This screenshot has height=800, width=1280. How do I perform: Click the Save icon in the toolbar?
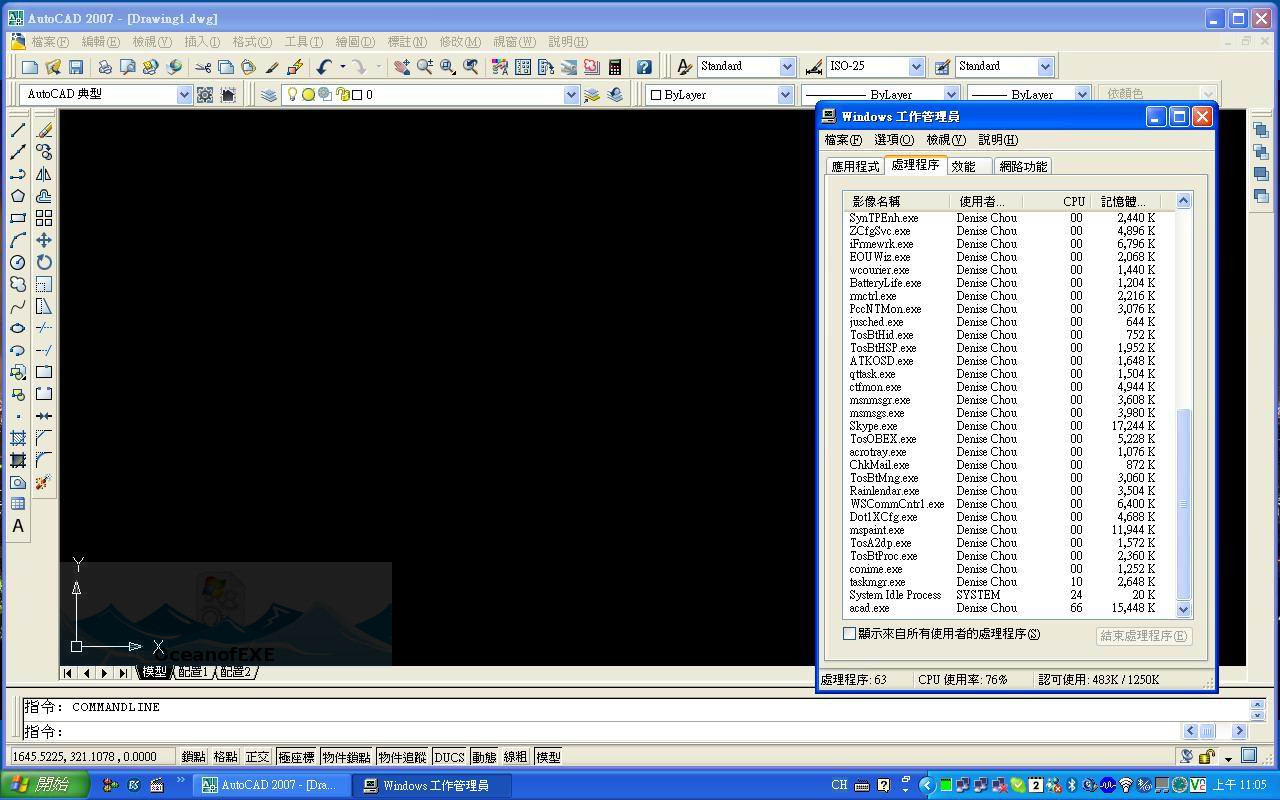coord(76,67)
